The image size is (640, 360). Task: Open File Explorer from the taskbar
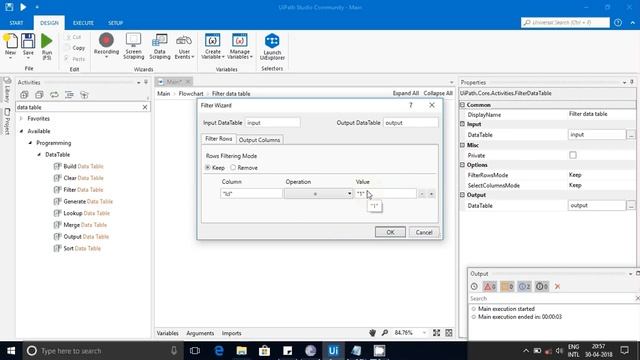pyautogui.click(x=242, y=351)
